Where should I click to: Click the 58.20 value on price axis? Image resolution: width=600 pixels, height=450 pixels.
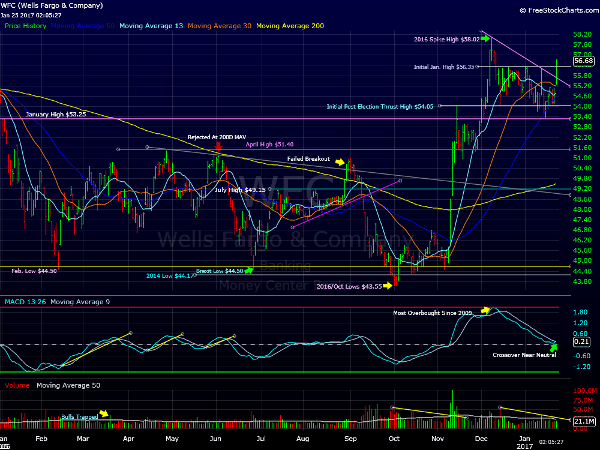pos(583,34)
